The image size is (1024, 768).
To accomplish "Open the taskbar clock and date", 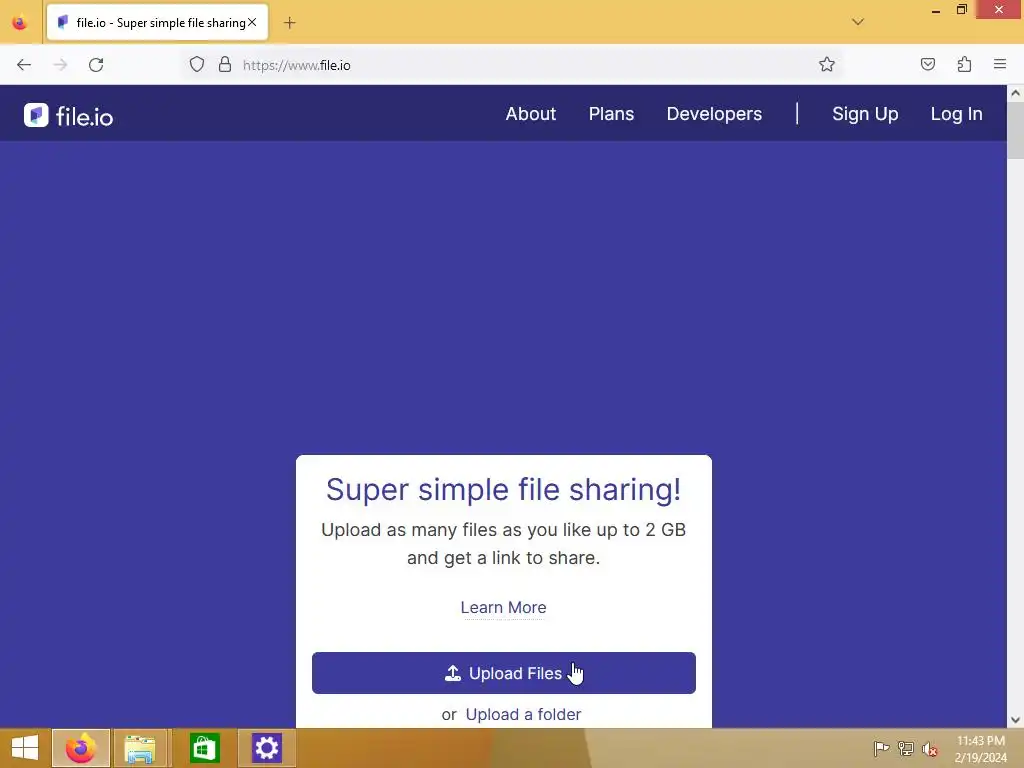I will (x=980, y=748).
